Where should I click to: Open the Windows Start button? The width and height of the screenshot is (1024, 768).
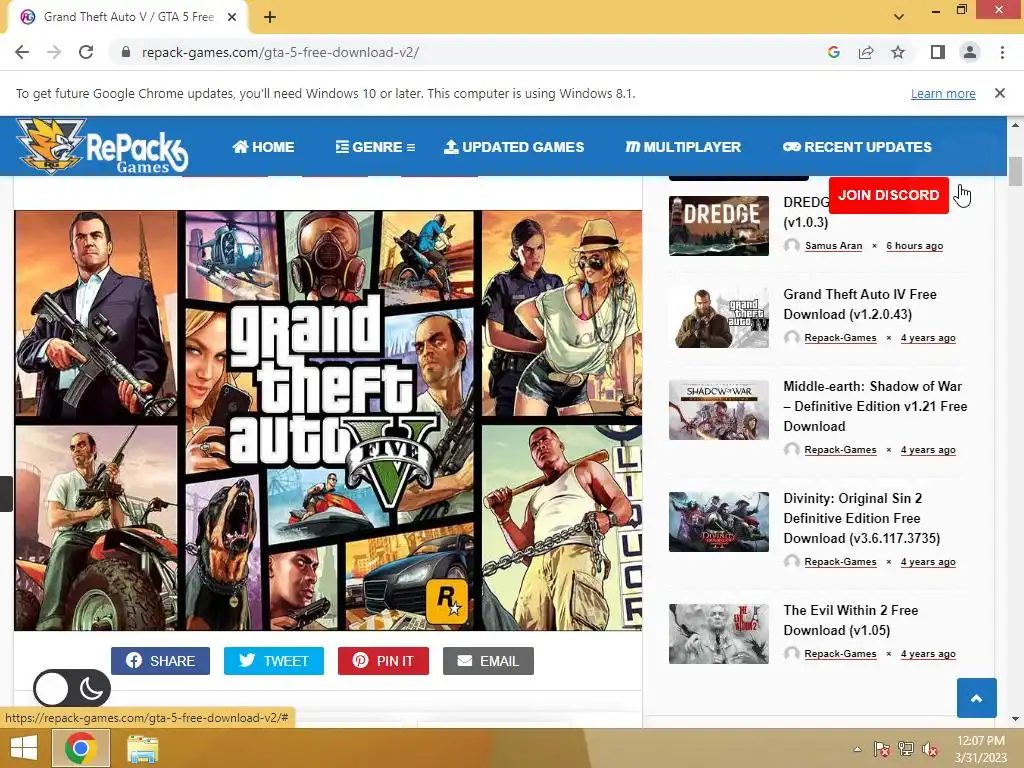24,748
